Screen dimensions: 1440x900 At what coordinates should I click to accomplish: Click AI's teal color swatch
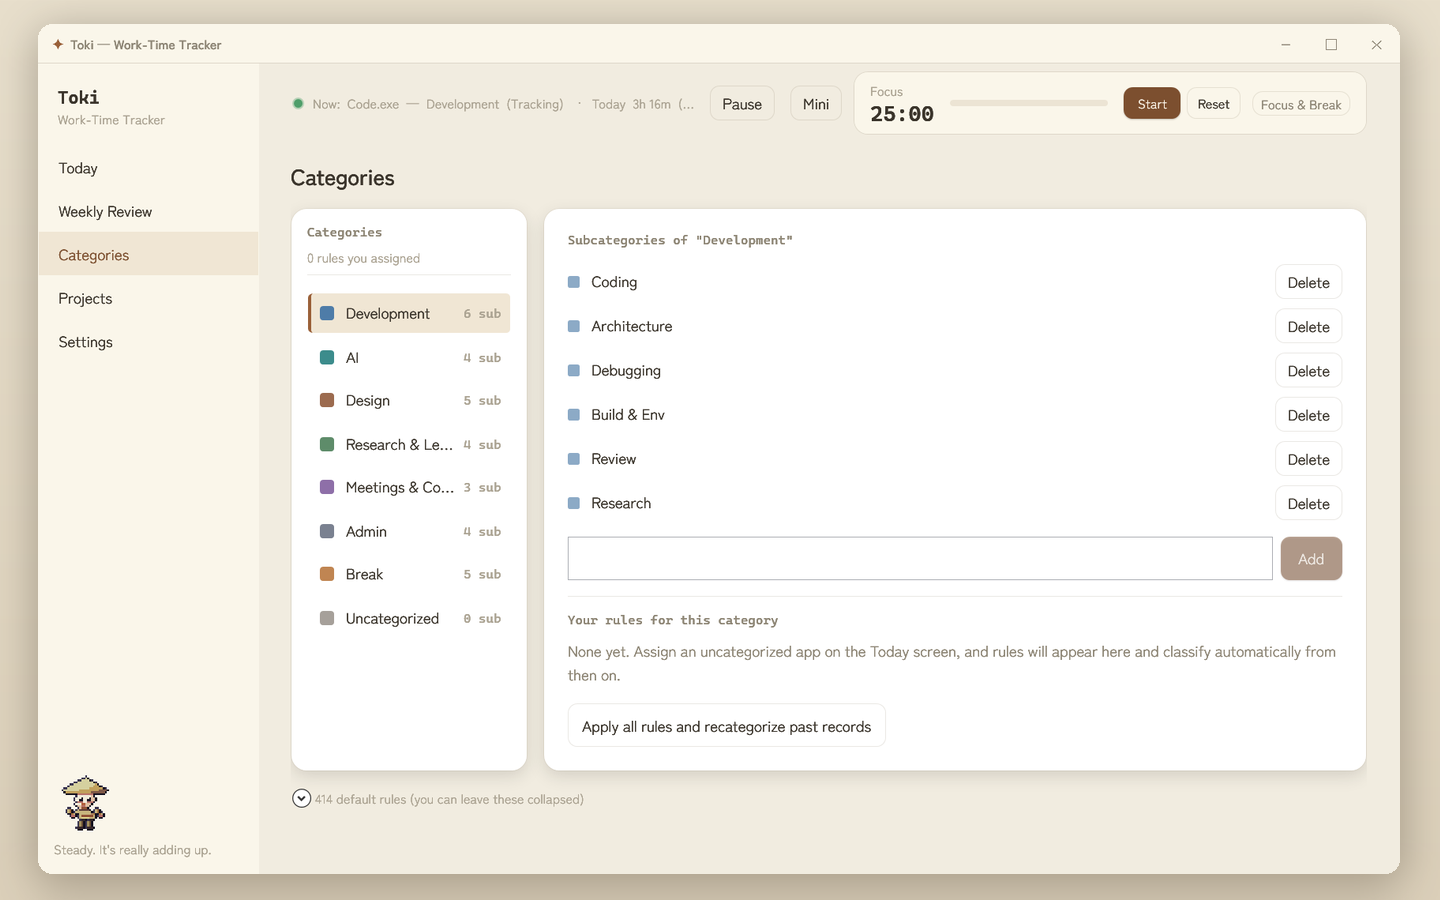(x=327, y=357)
